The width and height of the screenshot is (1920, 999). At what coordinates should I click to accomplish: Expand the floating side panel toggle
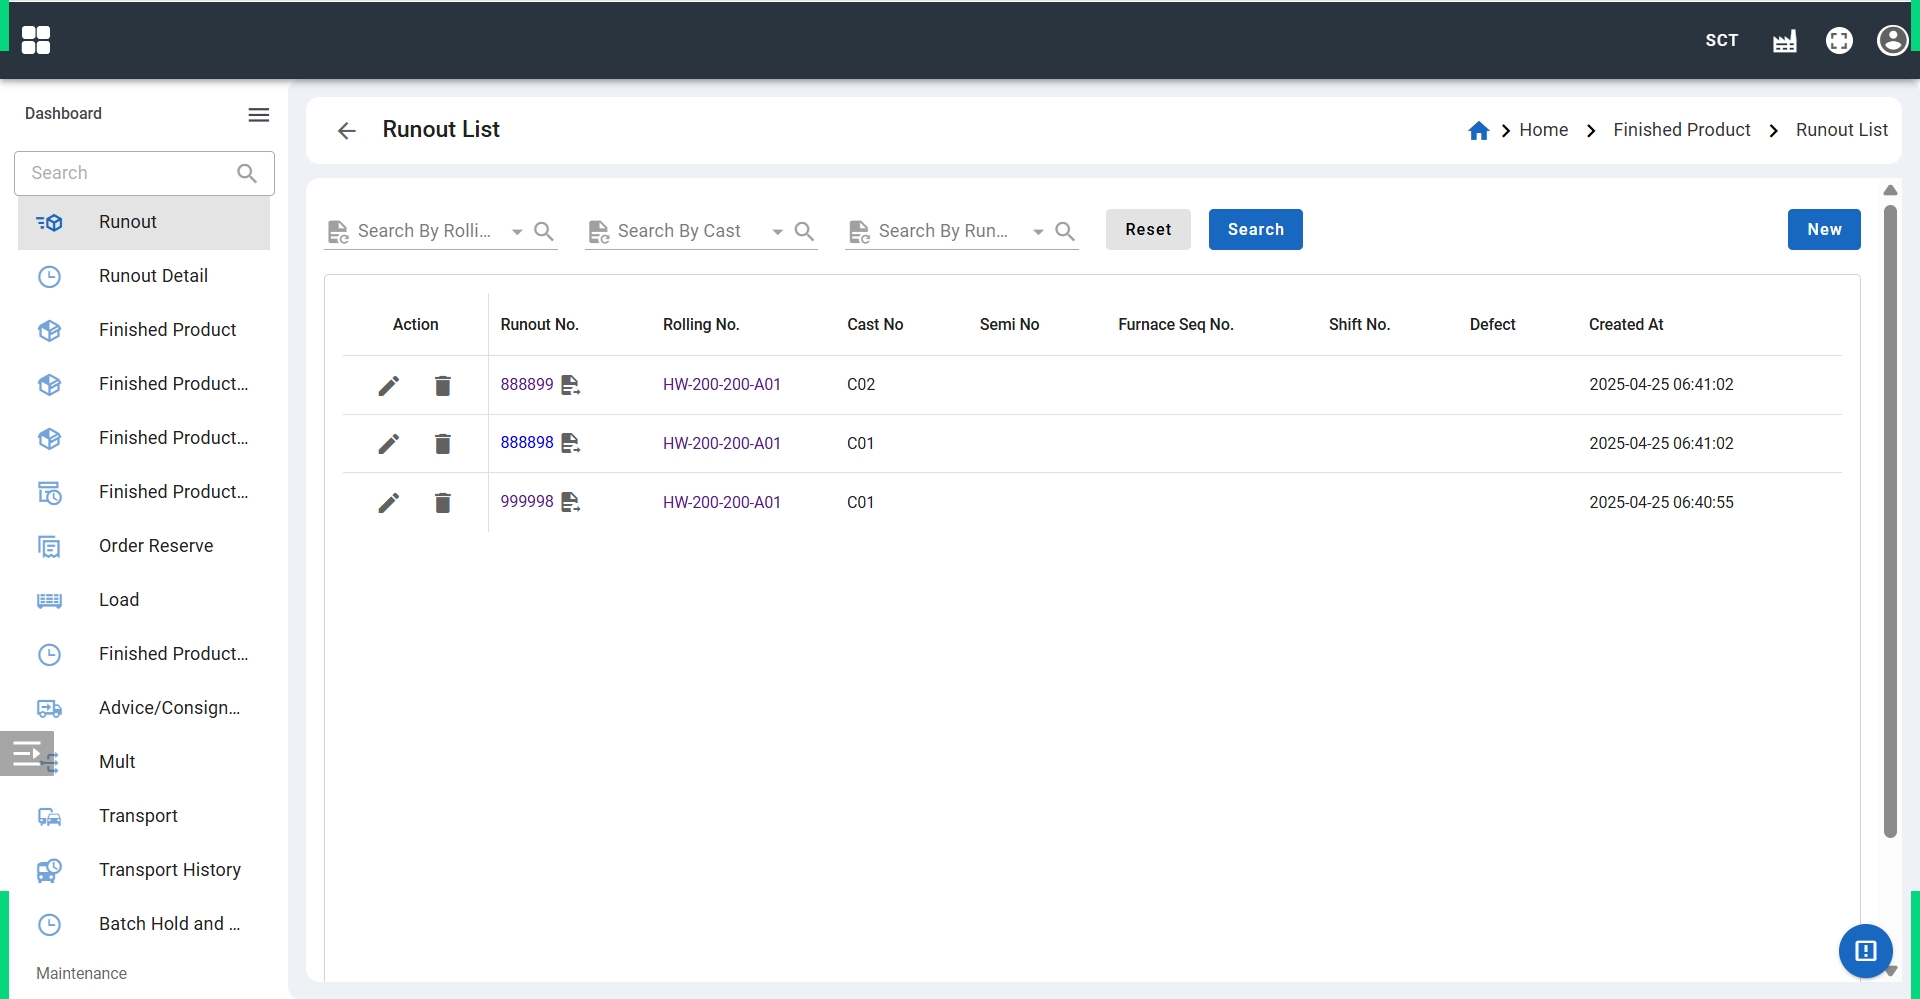(x=27, y=753)
